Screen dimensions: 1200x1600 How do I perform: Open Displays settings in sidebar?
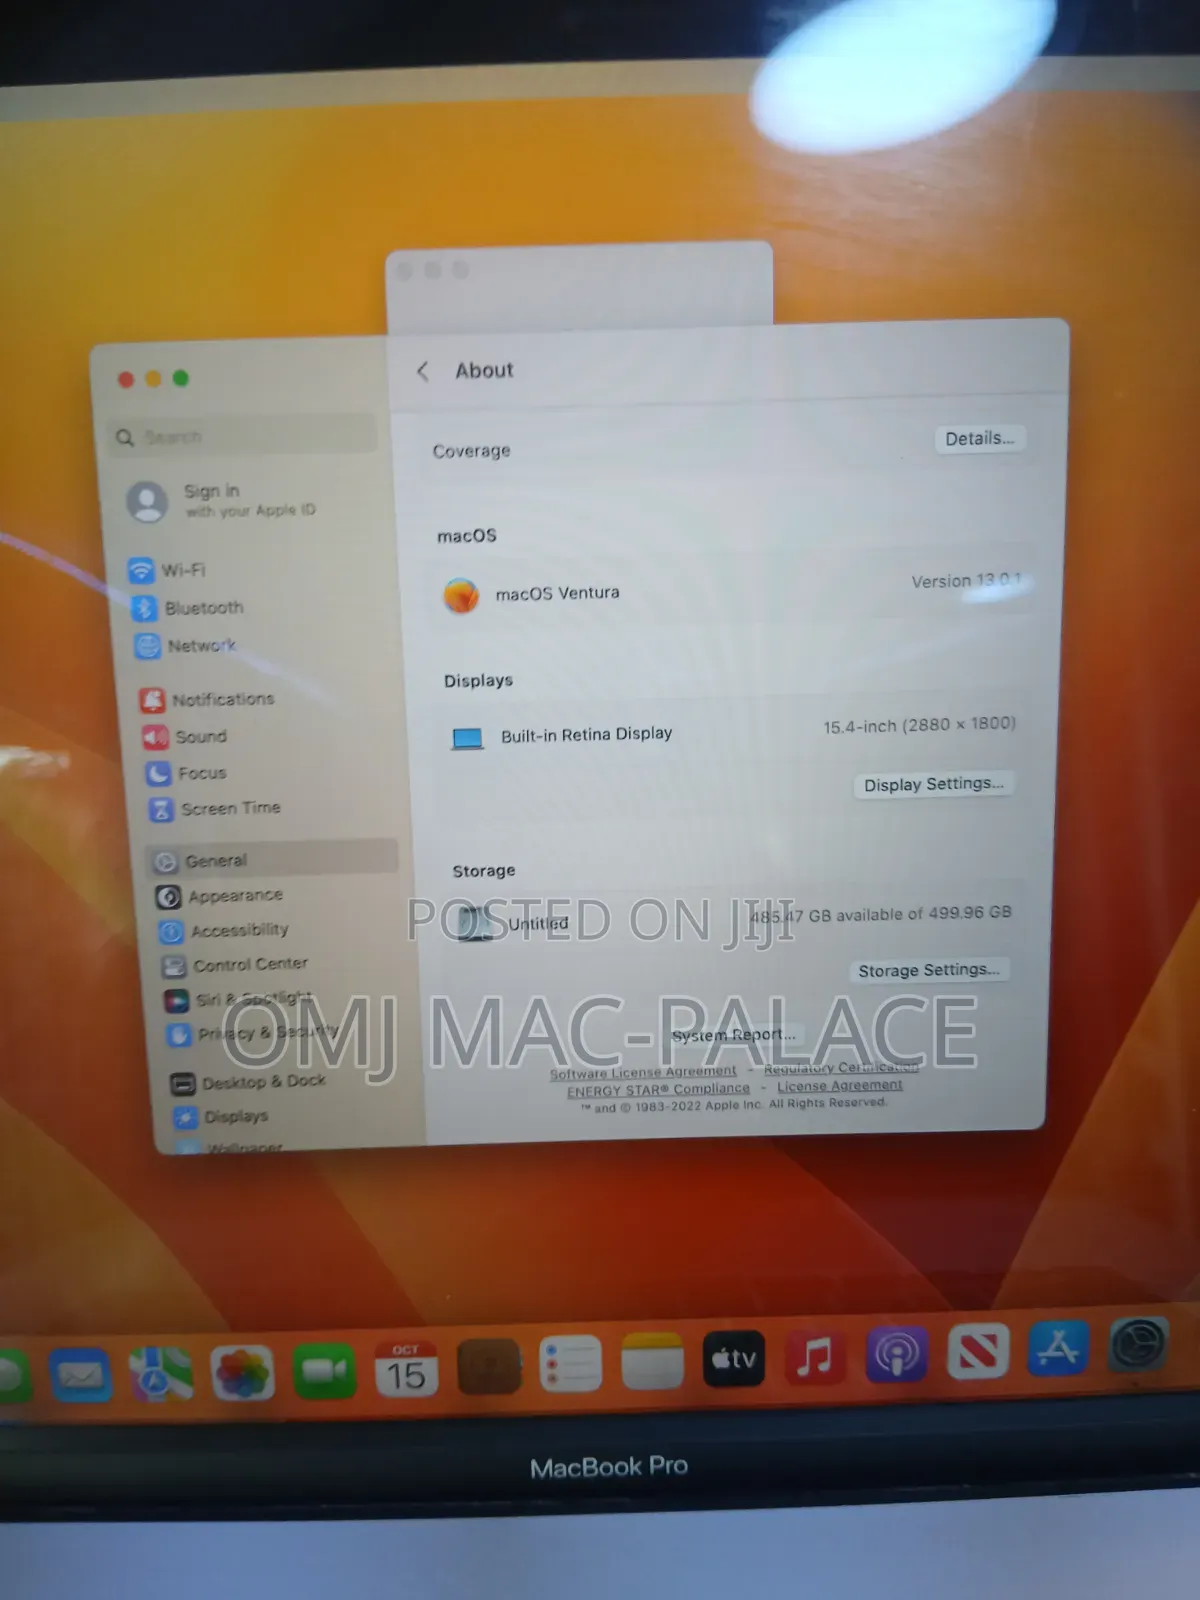(221, 1116)
